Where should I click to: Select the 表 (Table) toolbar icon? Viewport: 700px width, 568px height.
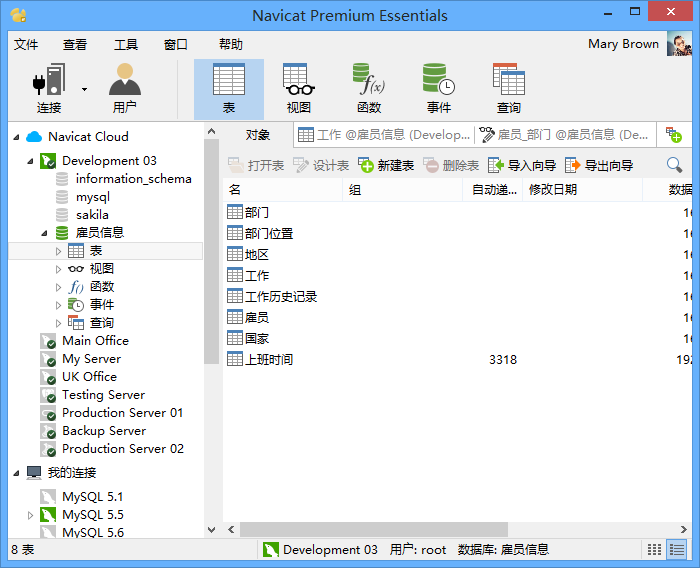point(229,89)
